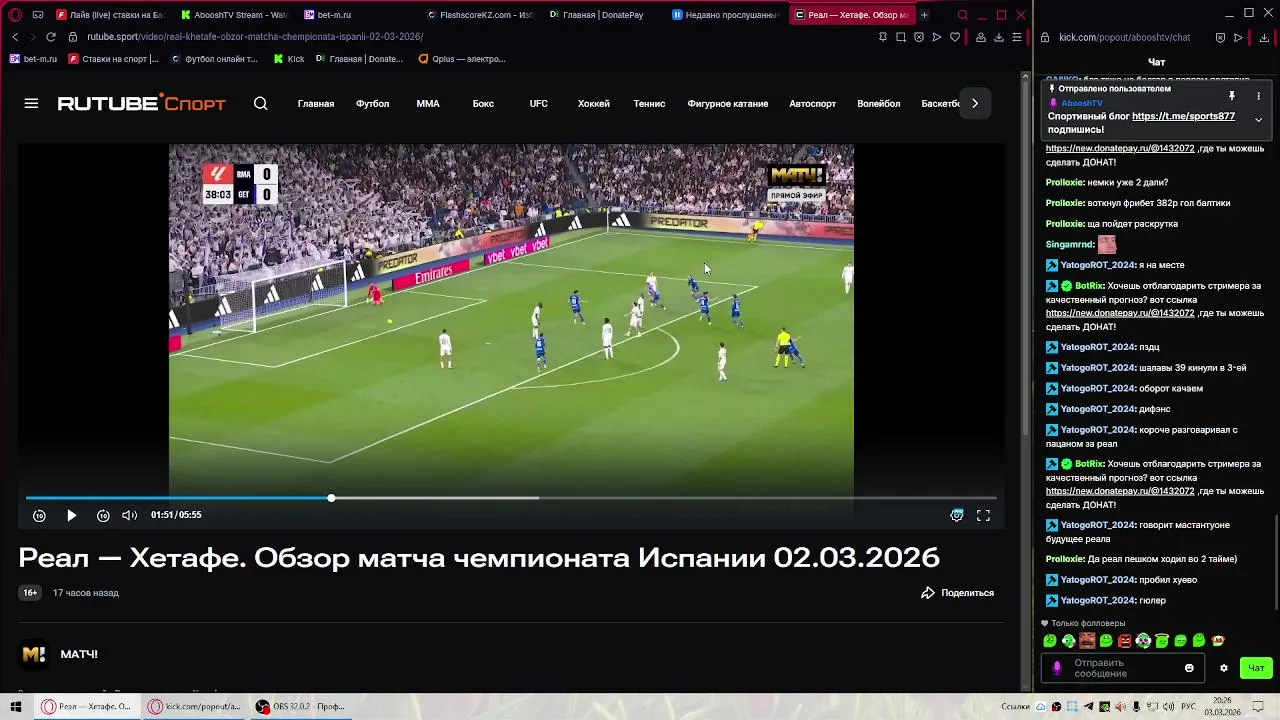The width and height of the screenshot is (1280, 720).
Task: Open the МАТЧ! channel name link
Action: 79,654
